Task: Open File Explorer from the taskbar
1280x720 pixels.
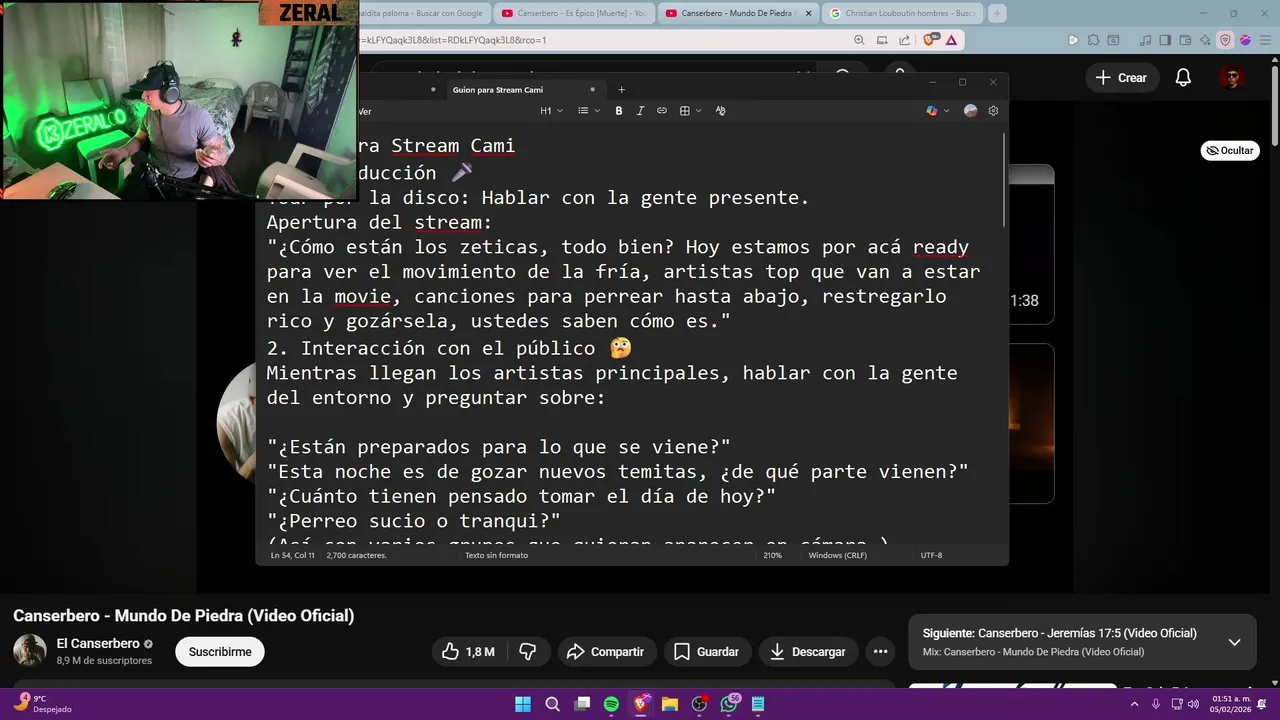Action: tap(670, 704)
